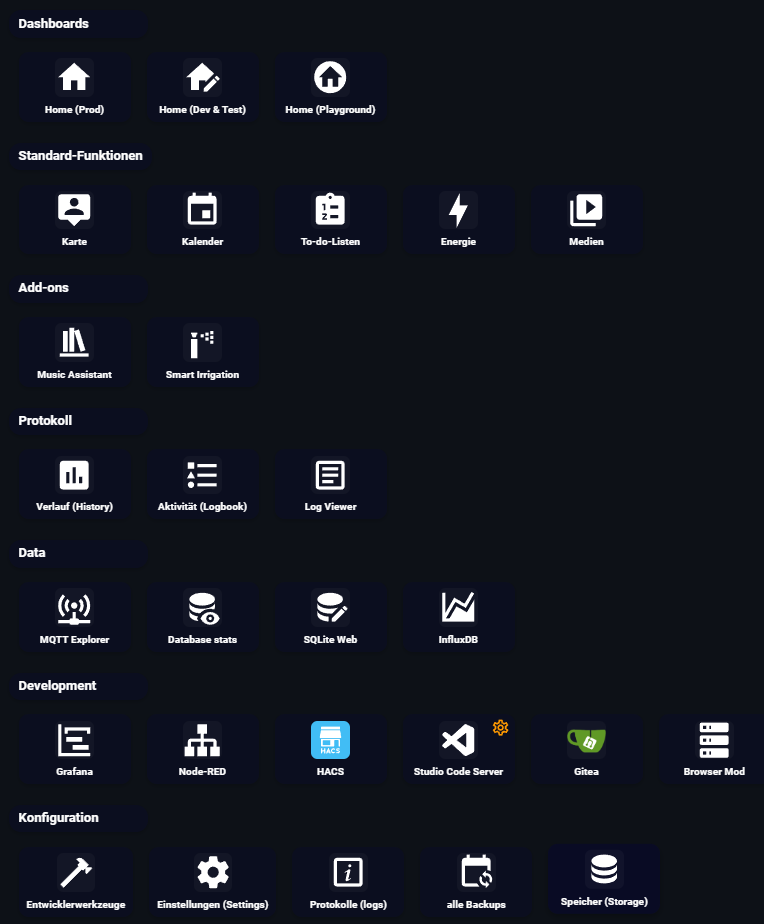Open the Browser Mod server icon
The width and height of the screenshot is (764, 924).
(714, 740)
